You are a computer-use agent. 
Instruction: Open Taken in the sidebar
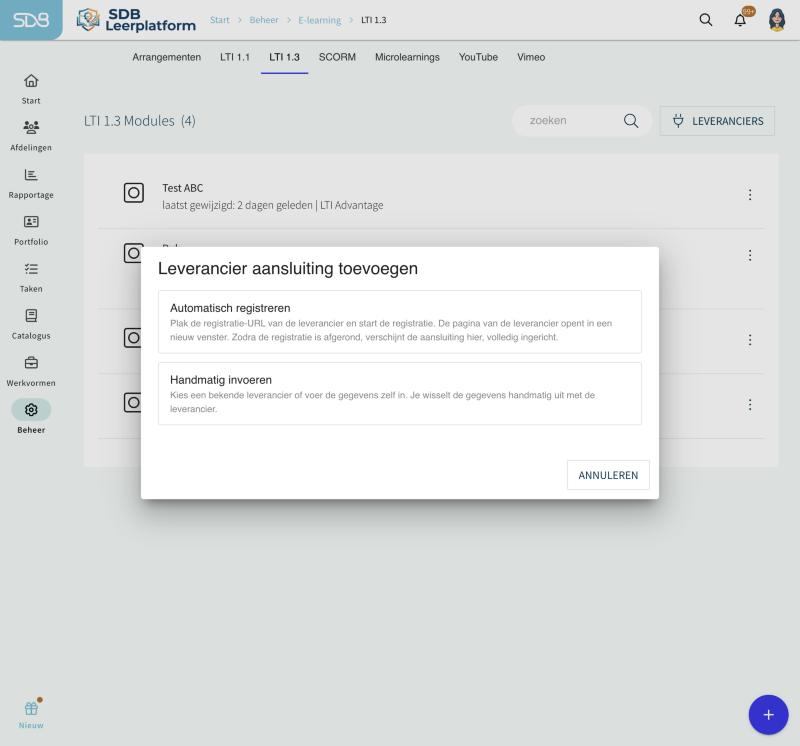click(31, 278)
